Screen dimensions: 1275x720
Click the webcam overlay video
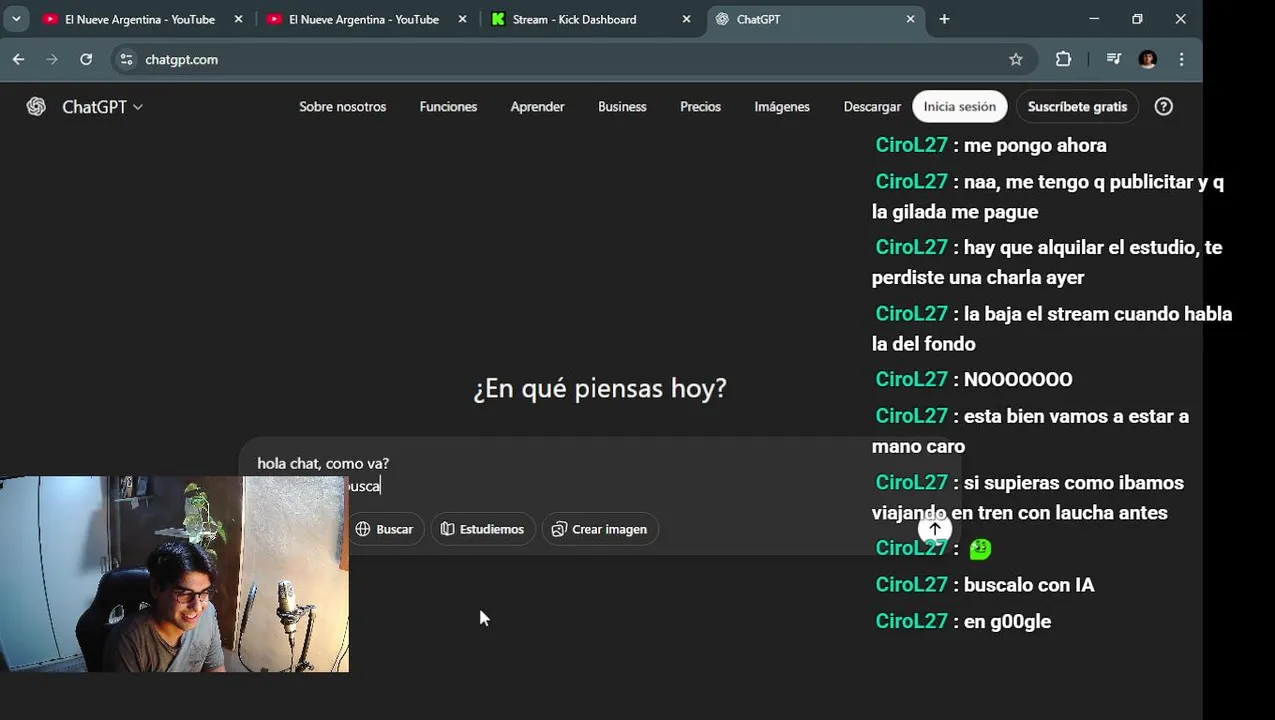(174, 574)
